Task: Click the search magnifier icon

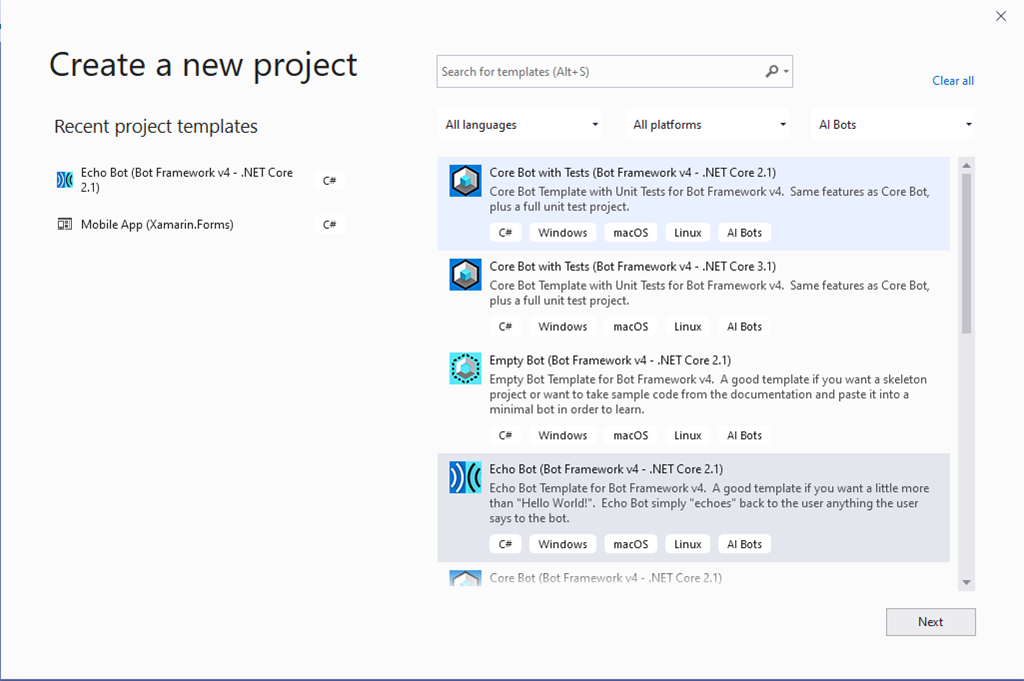Action: (771, 71)
